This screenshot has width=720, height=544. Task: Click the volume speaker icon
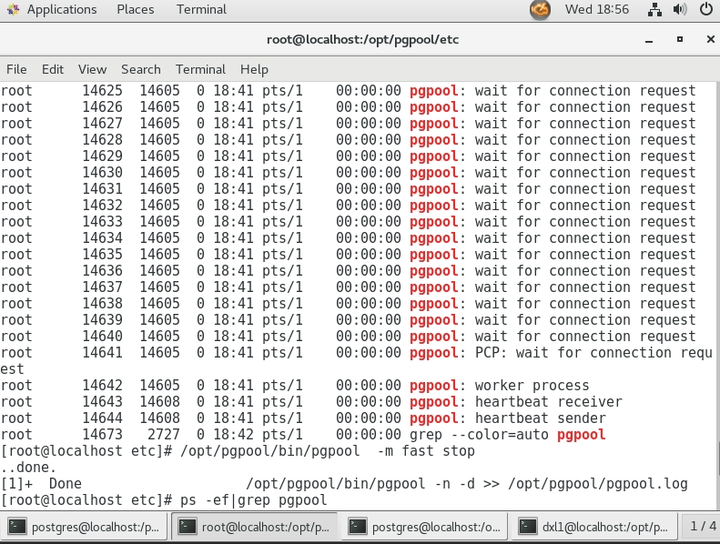680,10
